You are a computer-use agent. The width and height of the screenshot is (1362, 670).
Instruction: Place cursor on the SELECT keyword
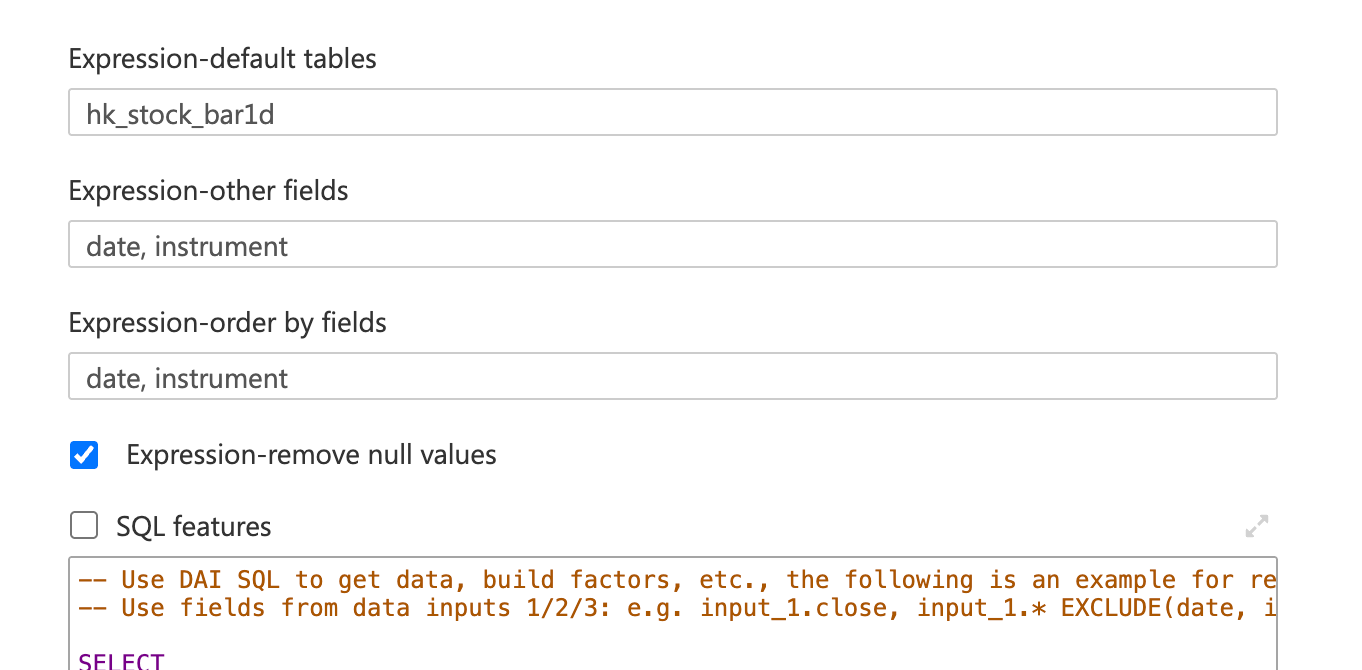(x=120, y=661)
